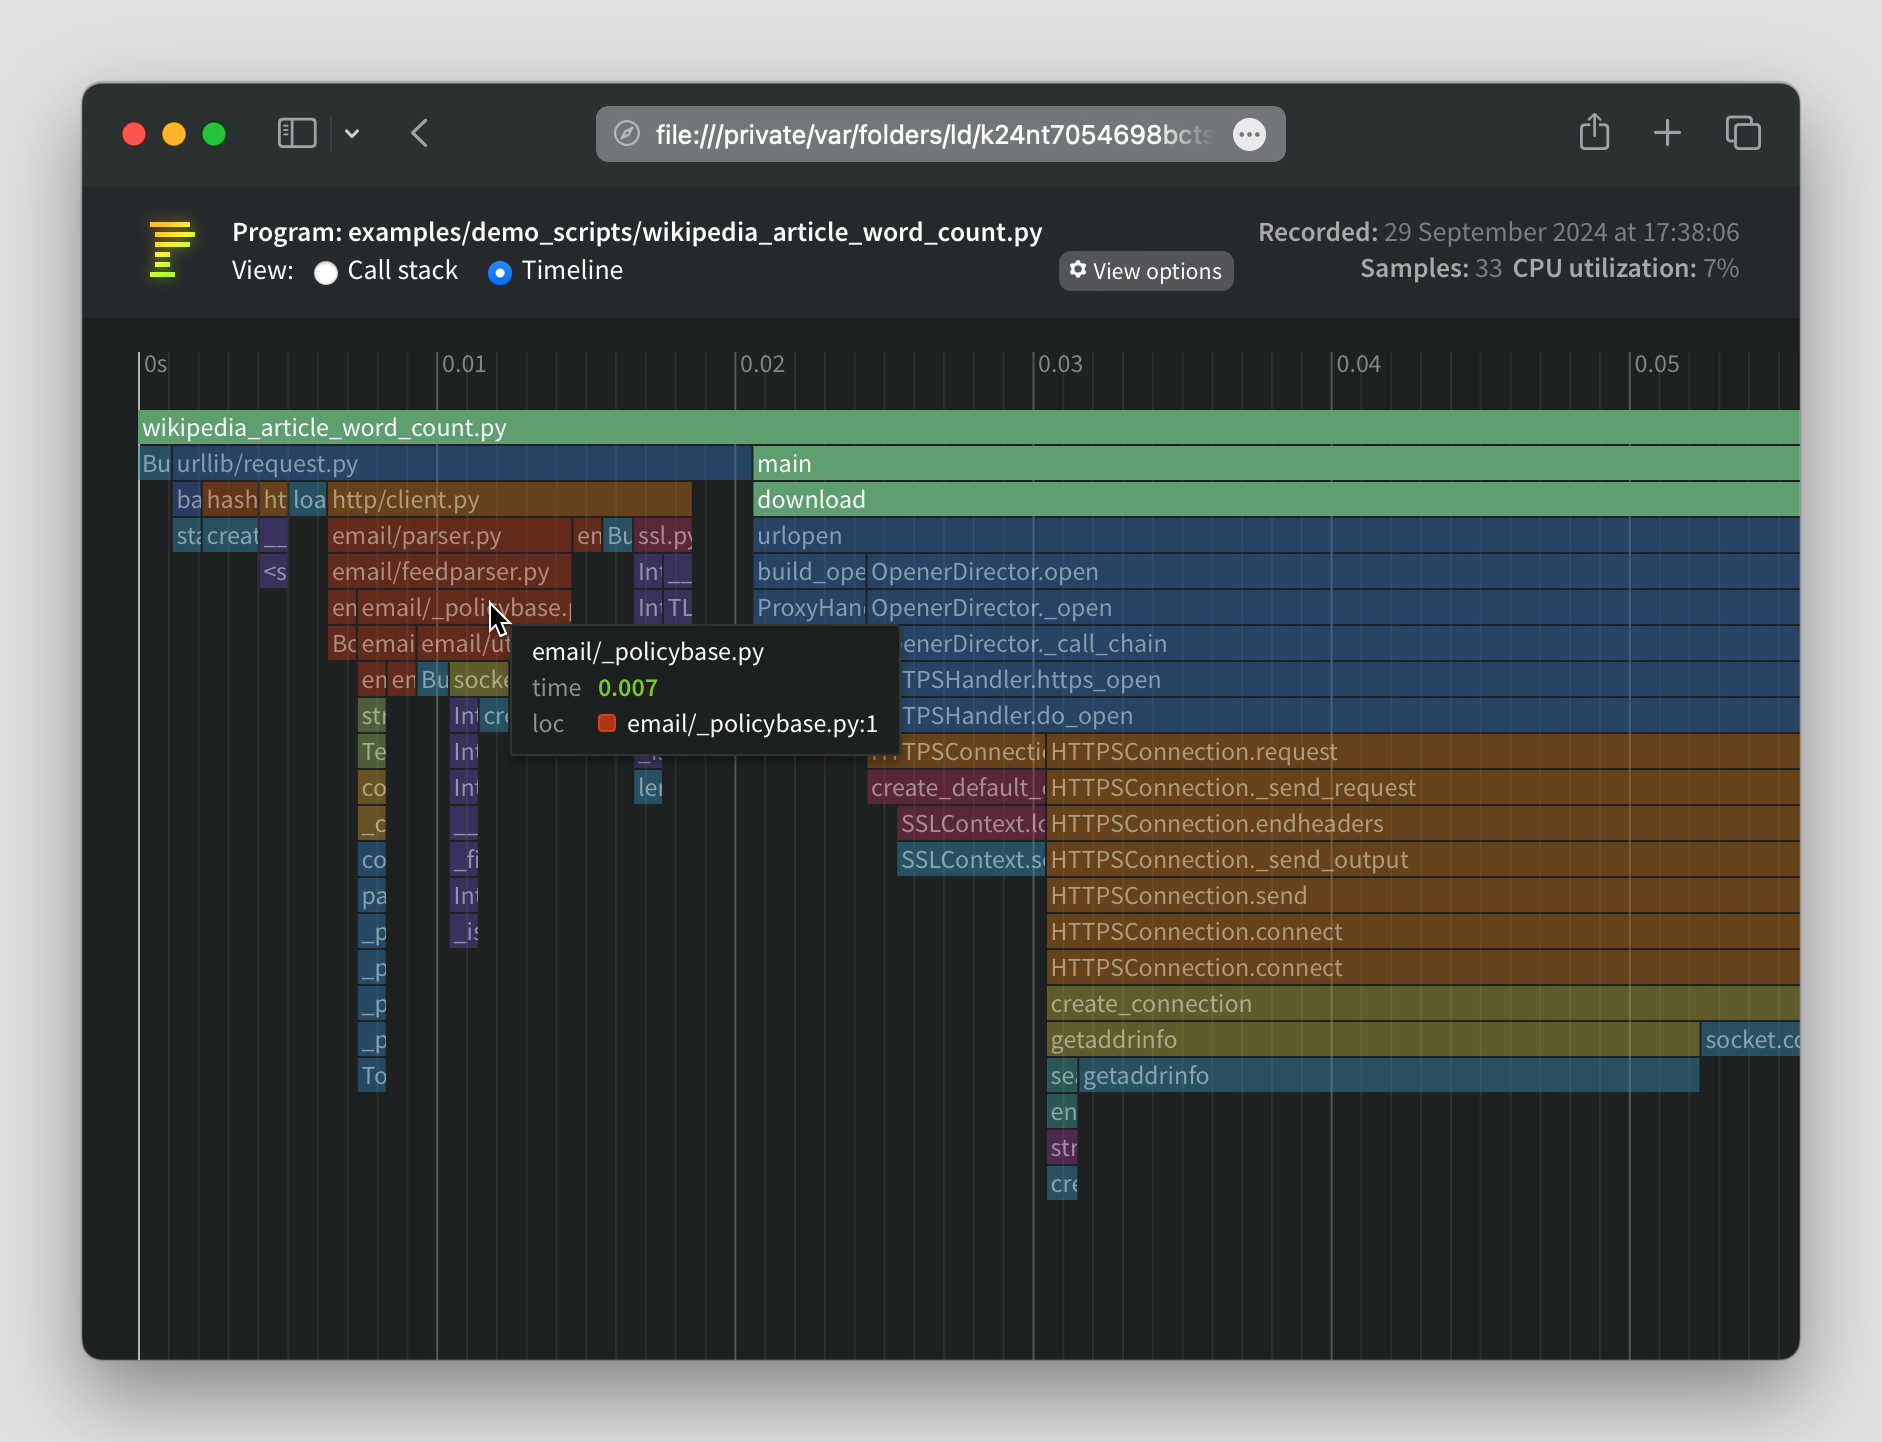
Task: Select the main frame in timeline
Action: pyautogui.click(x=1270, y=464)
